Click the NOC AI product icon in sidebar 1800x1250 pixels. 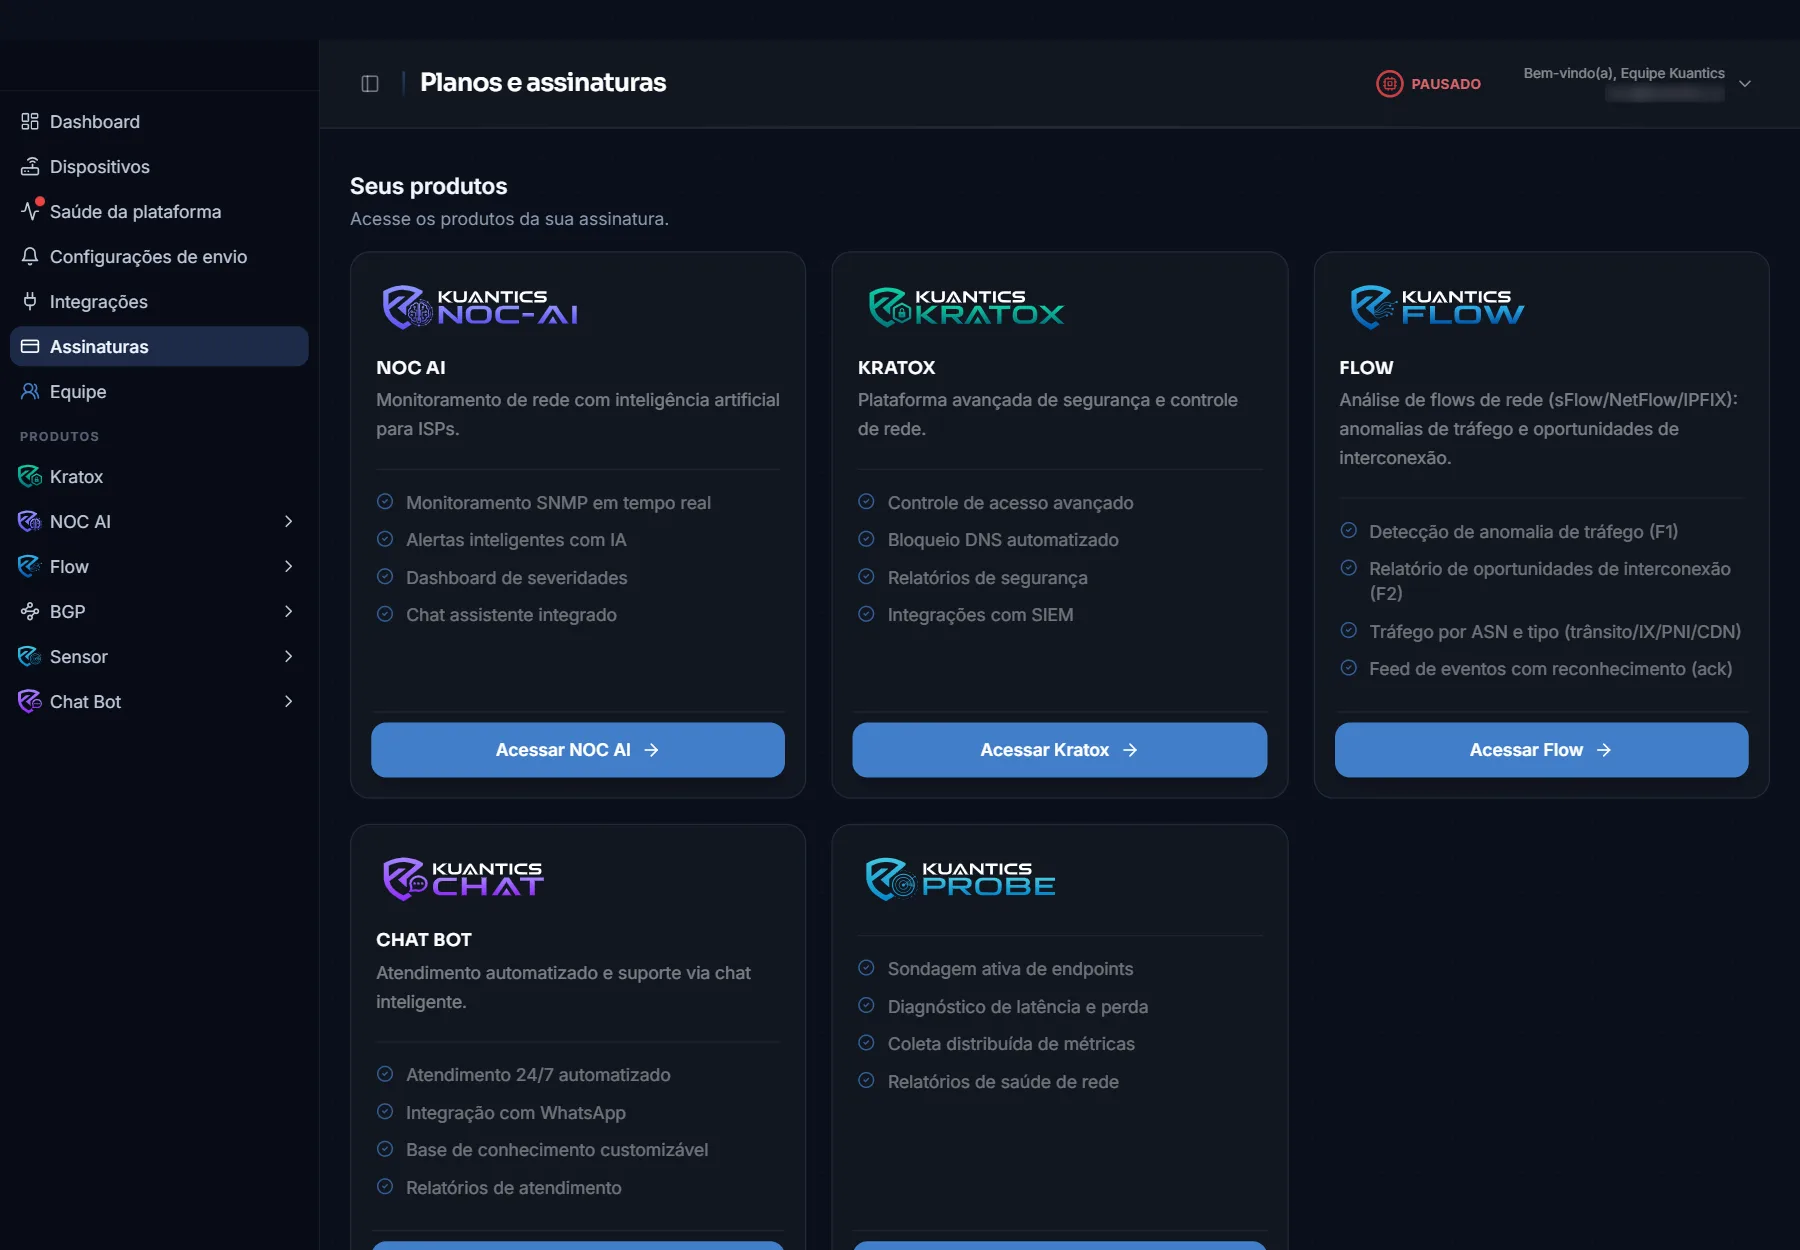[30, 521]
